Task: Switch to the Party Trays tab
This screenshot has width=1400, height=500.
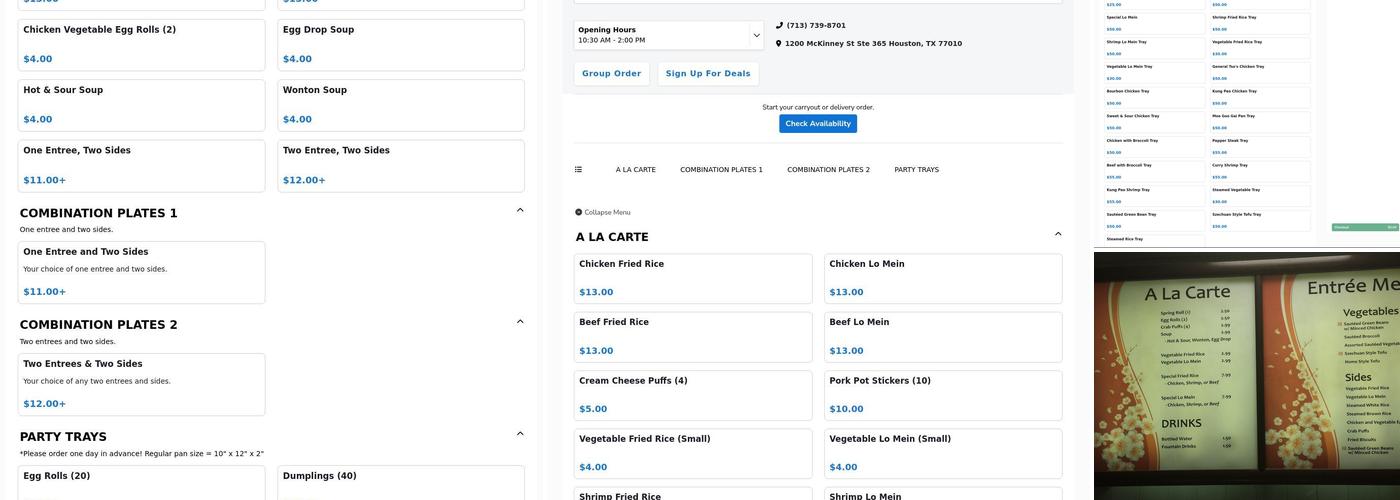Action: coord(916,170)
